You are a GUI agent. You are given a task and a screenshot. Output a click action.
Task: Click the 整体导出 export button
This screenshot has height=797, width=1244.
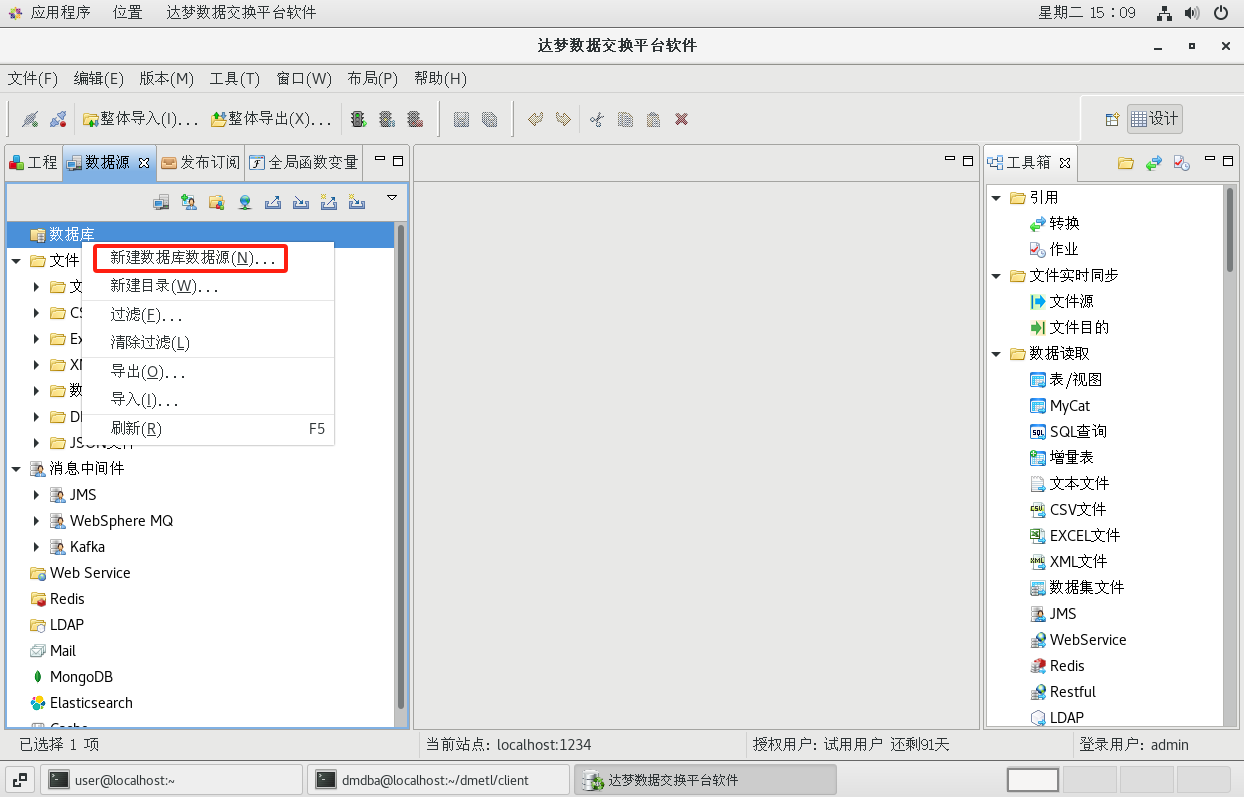(271, 119)
